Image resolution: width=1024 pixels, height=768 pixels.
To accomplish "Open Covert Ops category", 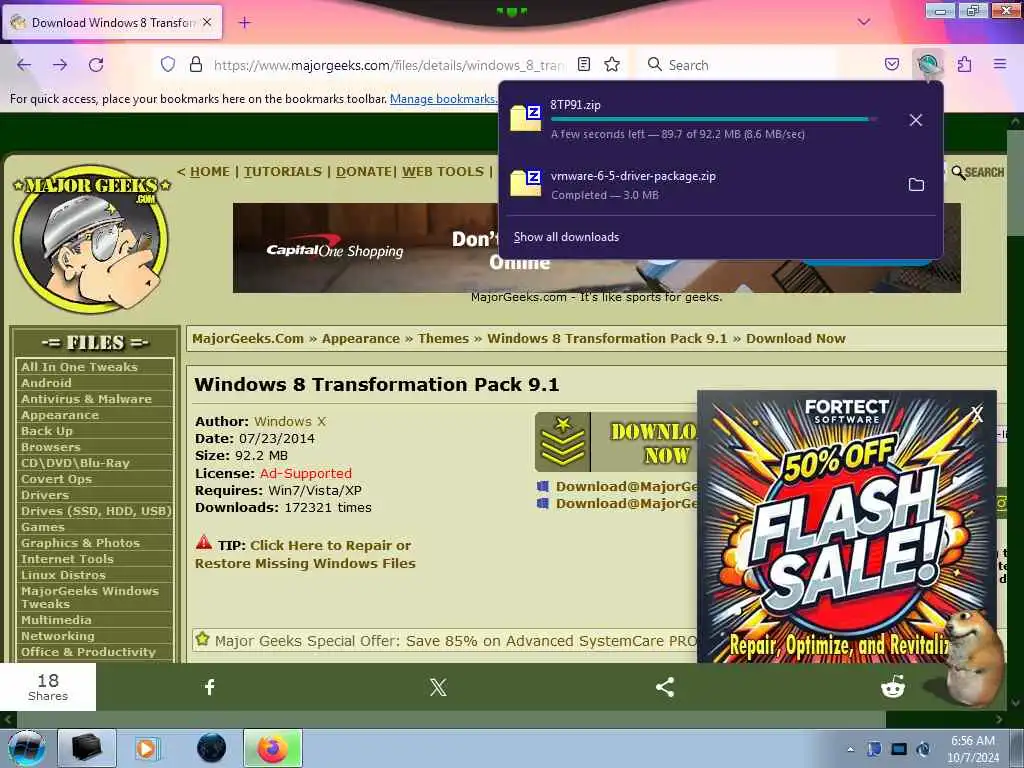I will tap(56, 479).
